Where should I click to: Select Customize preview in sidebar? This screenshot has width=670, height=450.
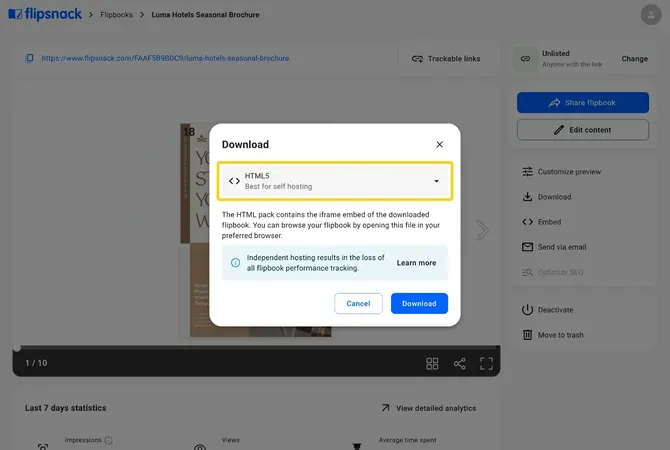pos(561,172)
